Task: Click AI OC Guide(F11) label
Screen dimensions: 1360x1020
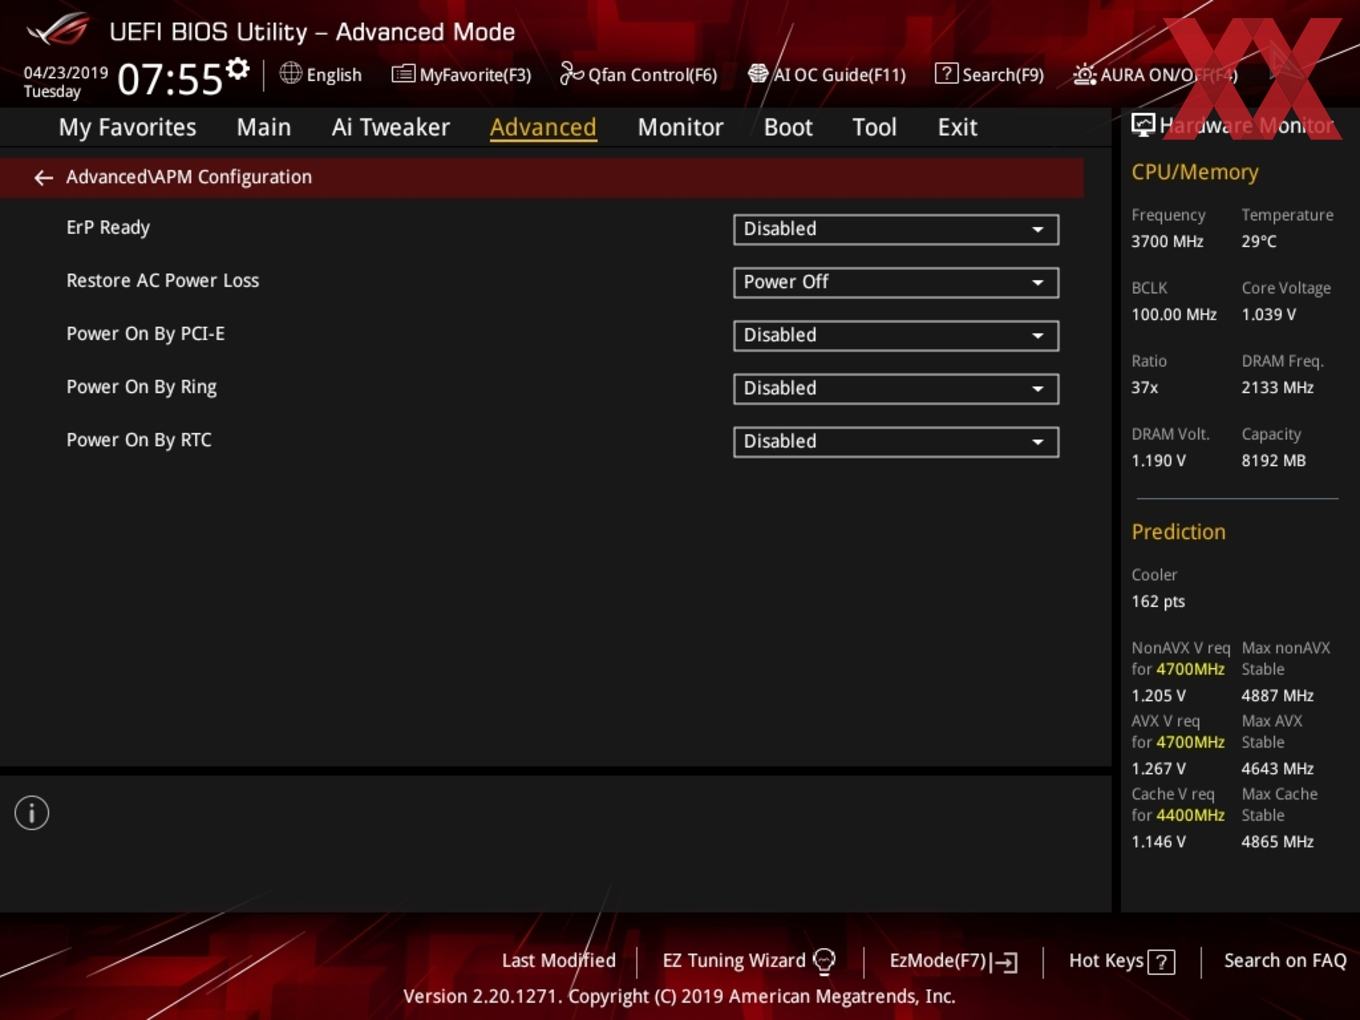Action: (x=839, y=75)
